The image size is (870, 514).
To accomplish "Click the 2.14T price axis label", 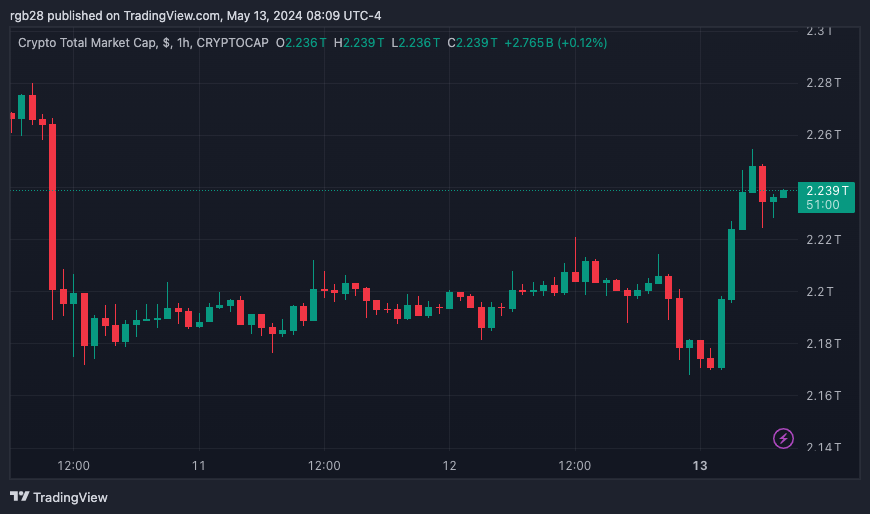I will tap(824, 447).
